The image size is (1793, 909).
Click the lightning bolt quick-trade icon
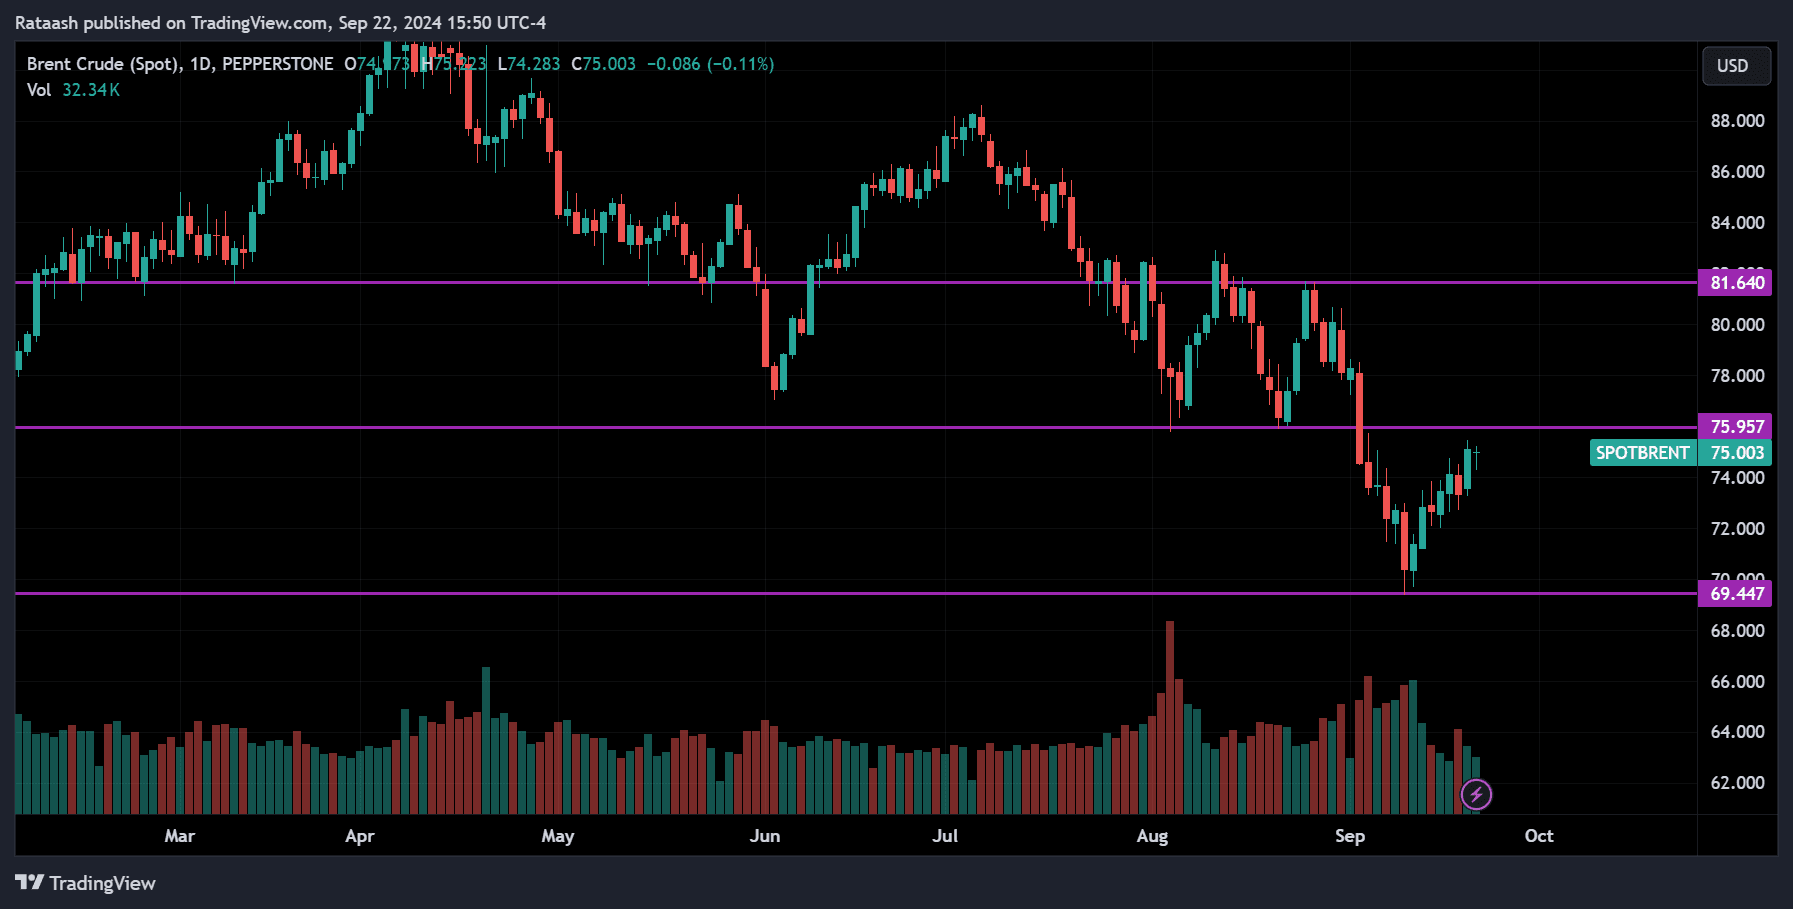pos(1477,793)
